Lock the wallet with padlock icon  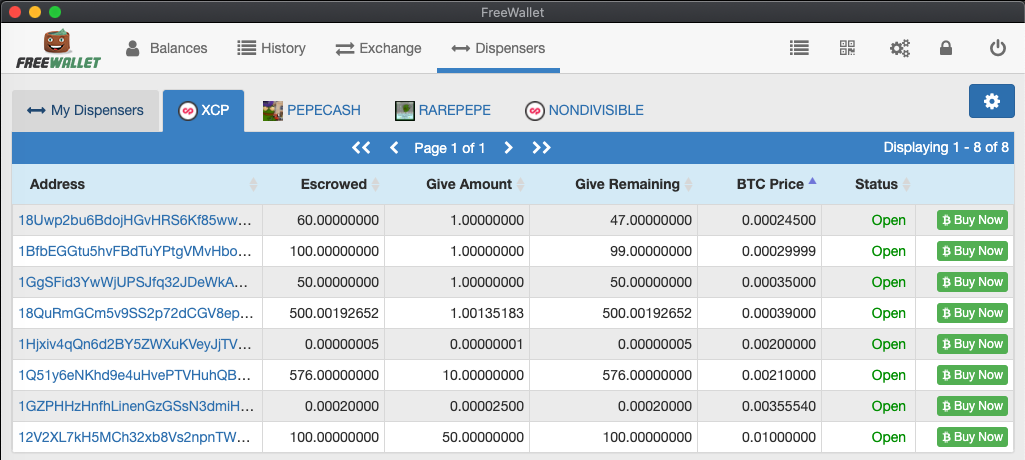click(945, 48)
